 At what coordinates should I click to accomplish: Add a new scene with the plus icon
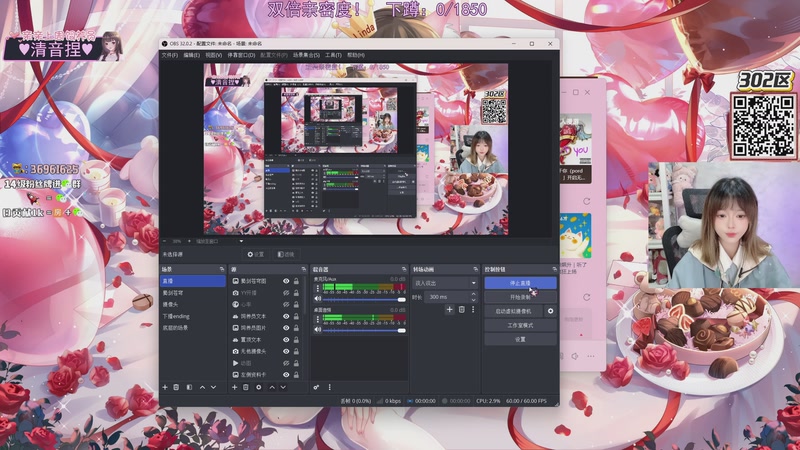click(x=165, y=387)
